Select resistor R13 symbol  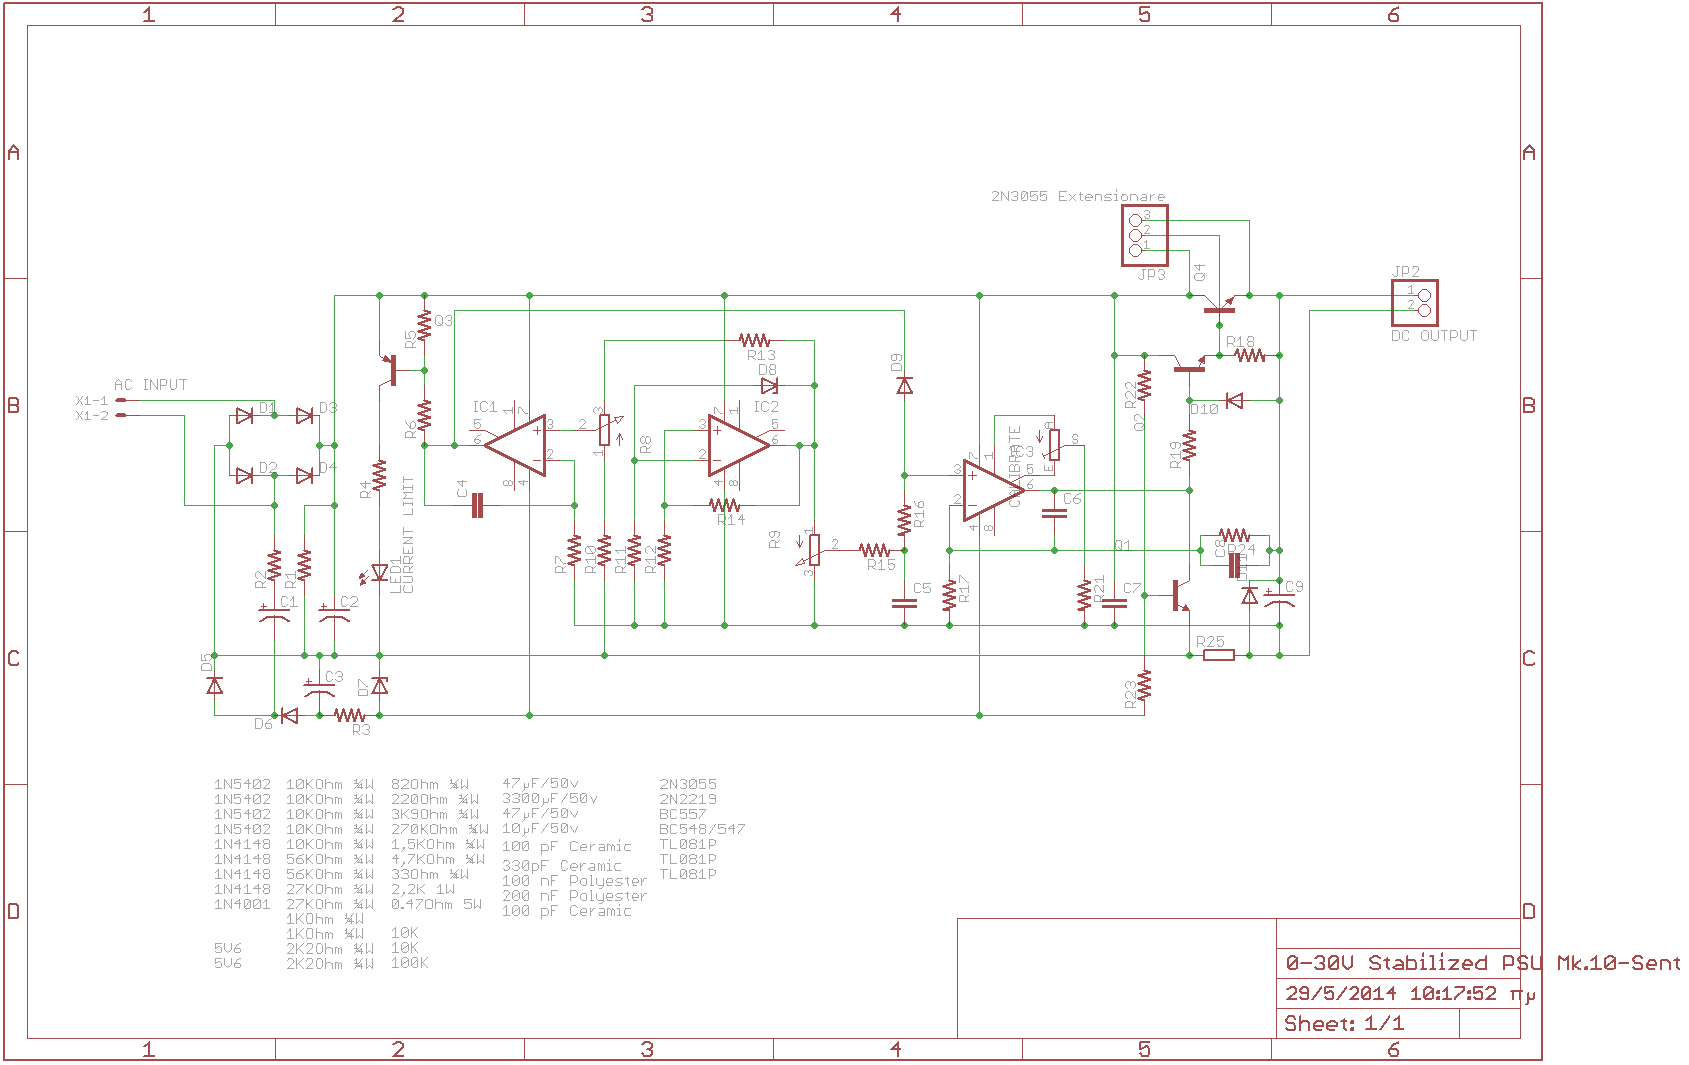(x=754, y=340)
